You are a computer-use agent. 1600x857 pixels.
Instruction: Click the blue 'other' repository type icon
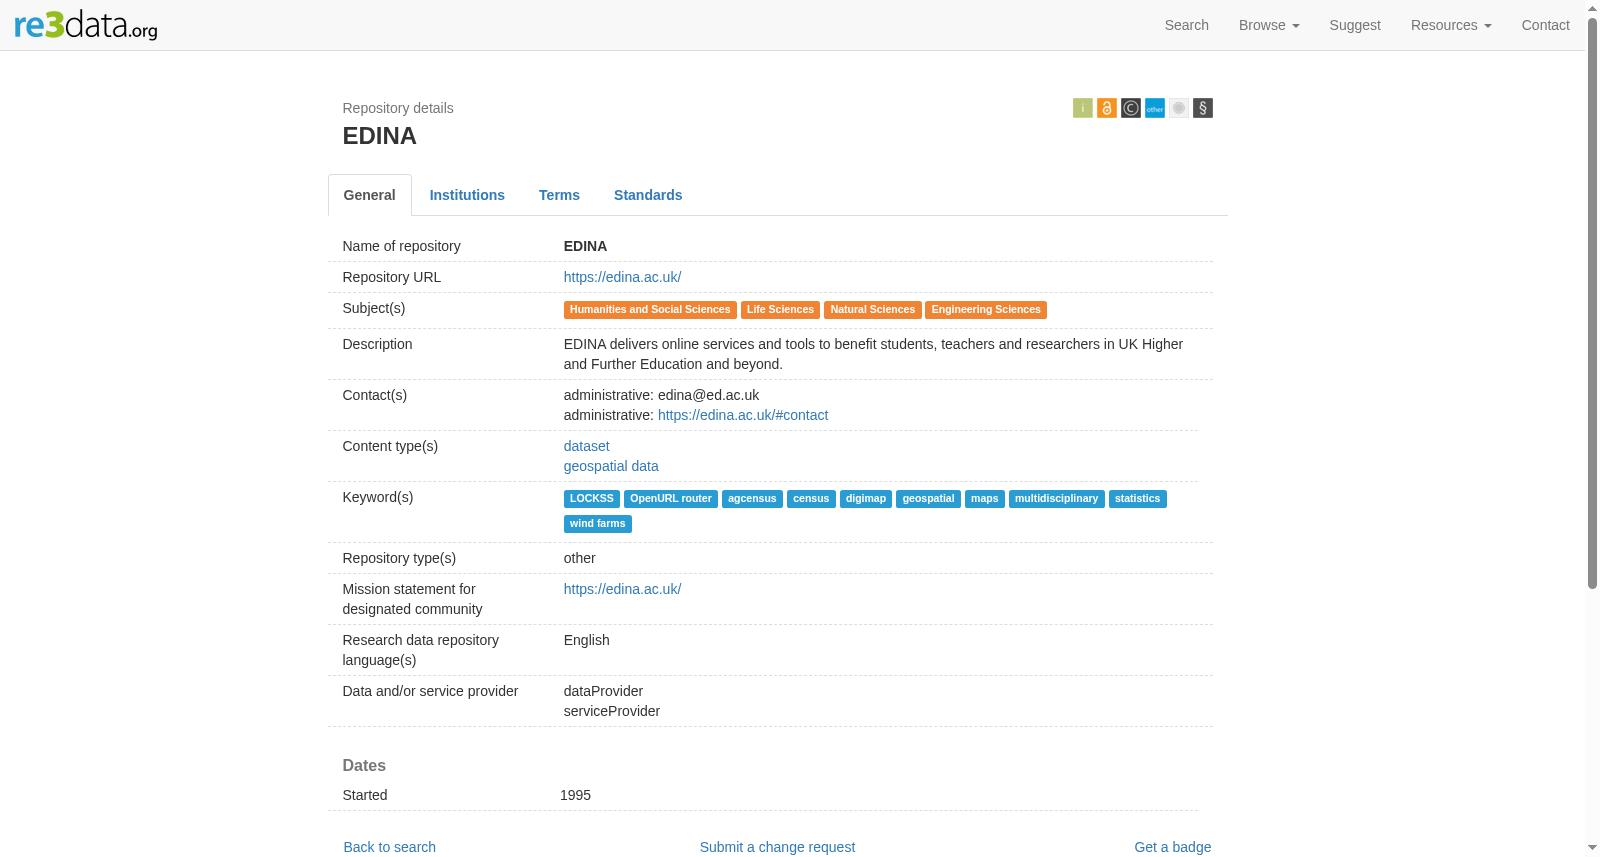[x=1154, y=108]
